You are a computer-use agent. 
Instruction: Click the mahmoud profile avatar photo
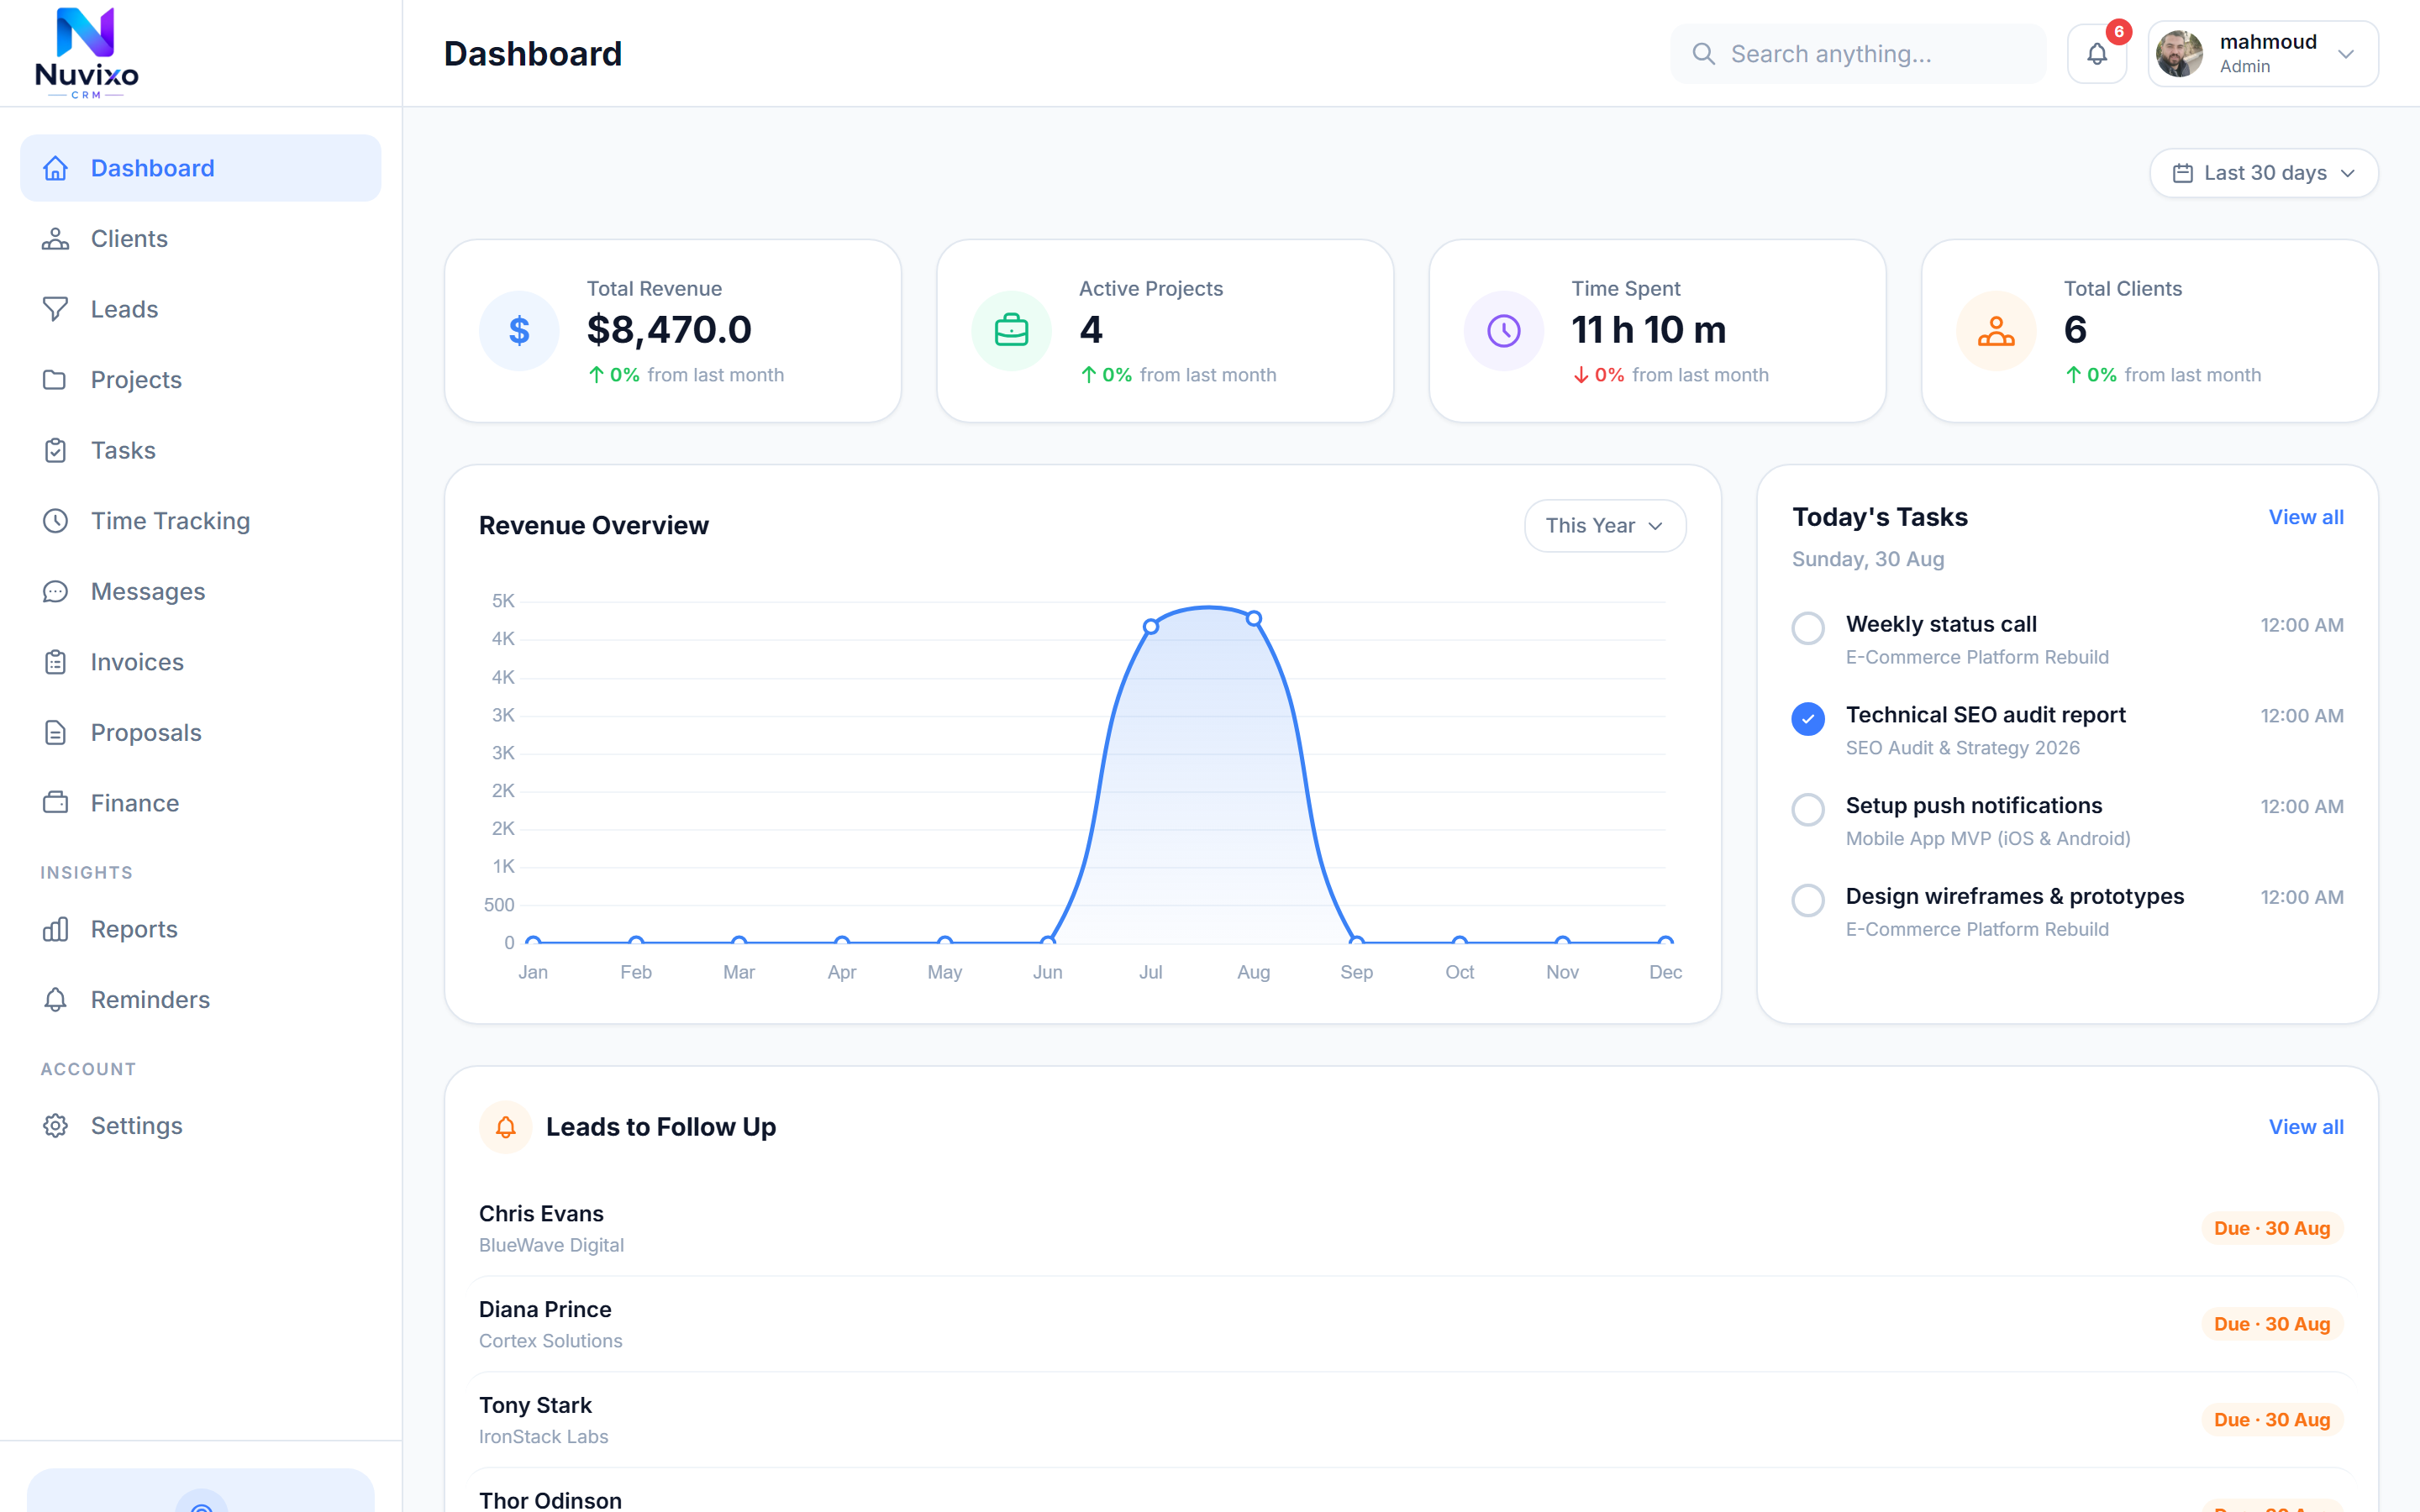click(x=2180, y=54)
